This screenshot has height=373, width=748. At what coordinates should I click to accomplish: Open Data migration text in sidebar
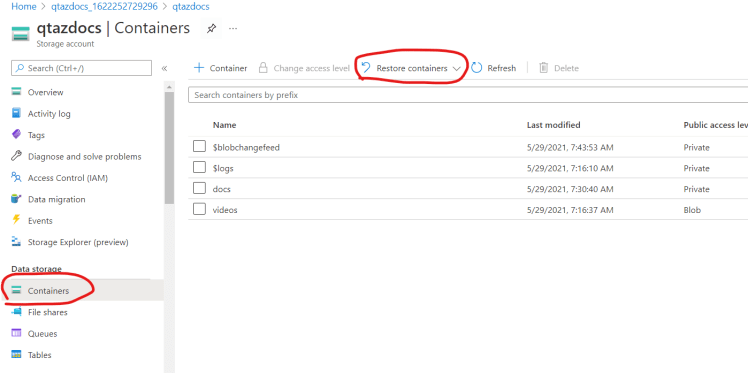57,199
